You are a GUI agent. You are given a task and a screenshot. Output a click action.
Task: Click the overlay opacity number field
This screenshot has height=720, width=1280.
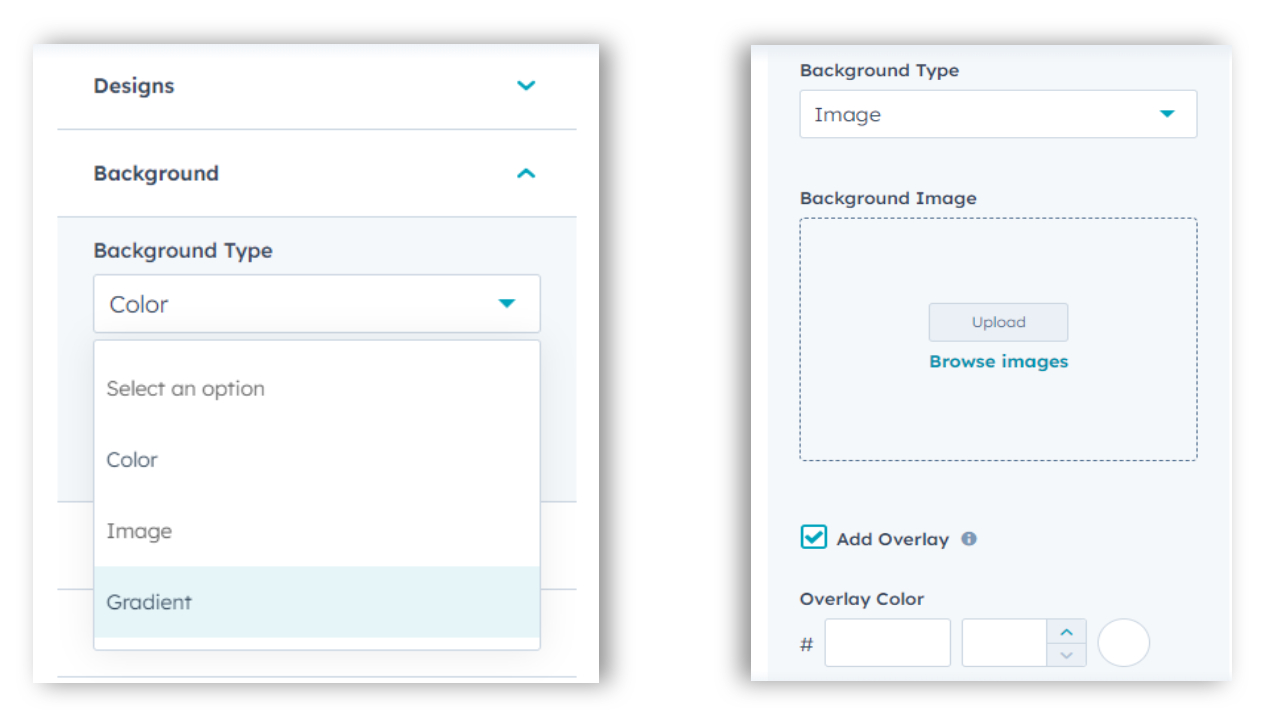1004,643
